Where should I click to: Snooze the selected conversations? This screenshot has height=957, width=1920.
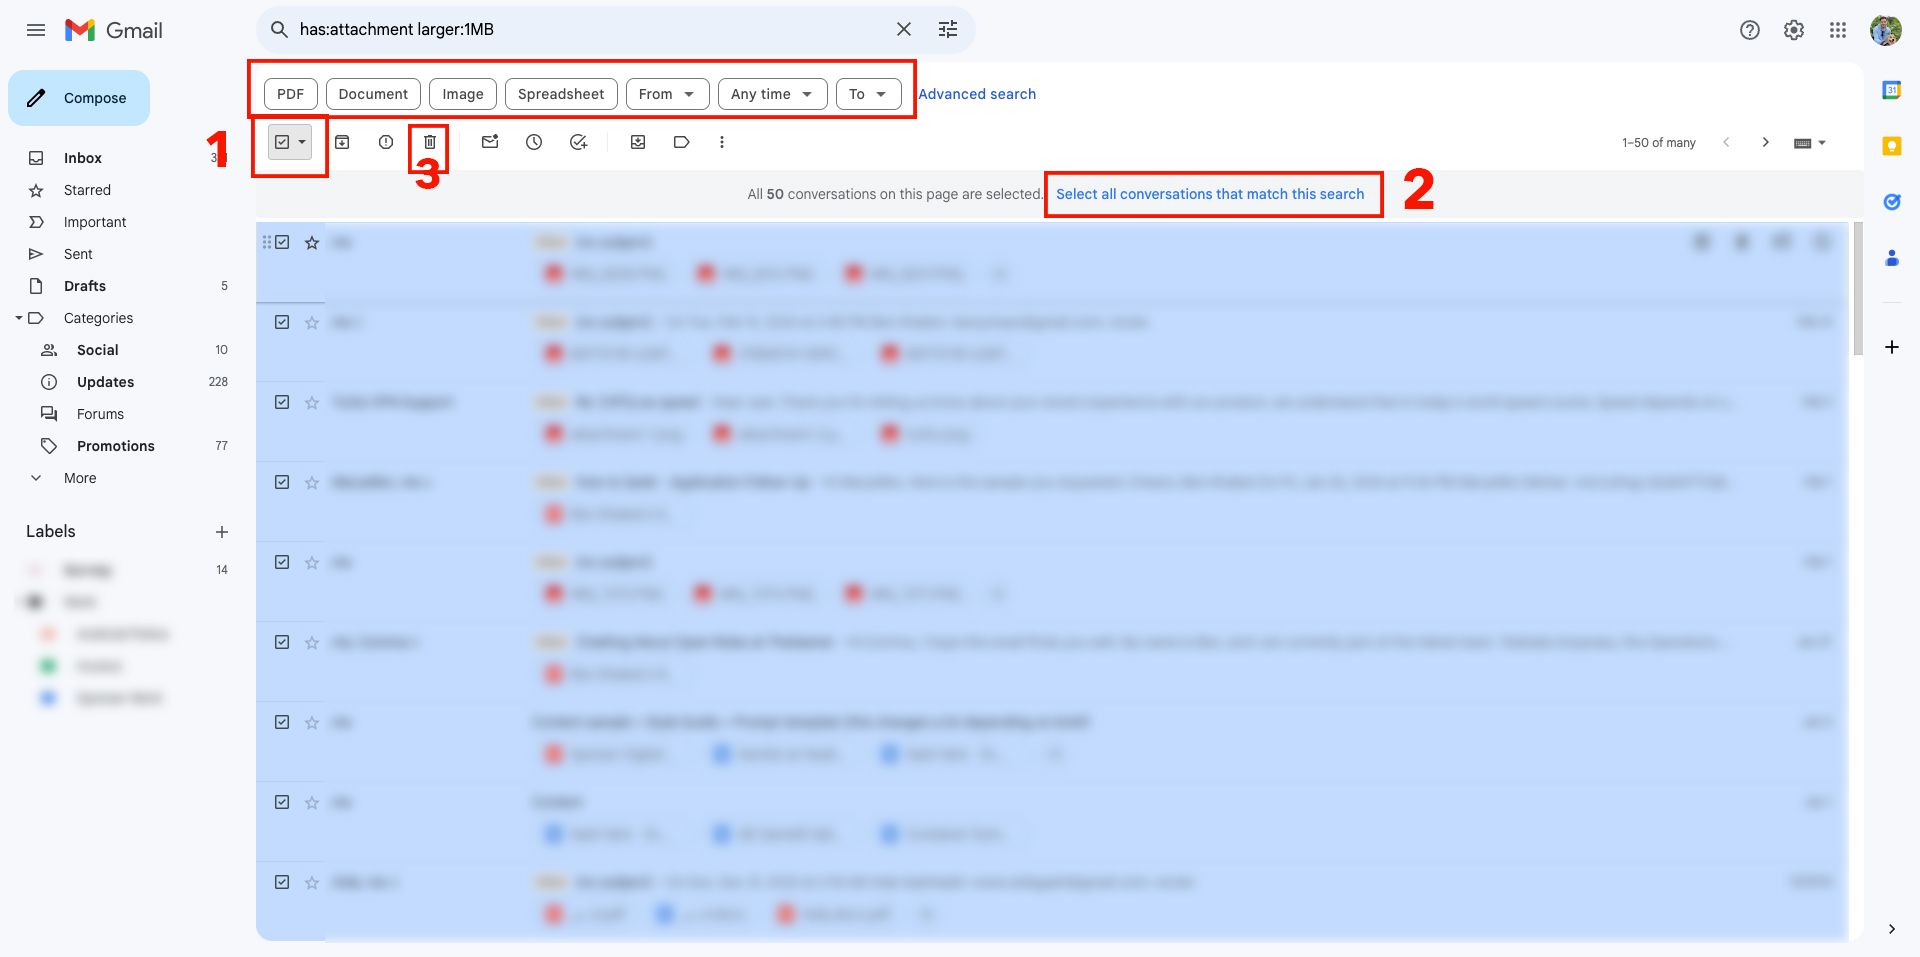534,142
